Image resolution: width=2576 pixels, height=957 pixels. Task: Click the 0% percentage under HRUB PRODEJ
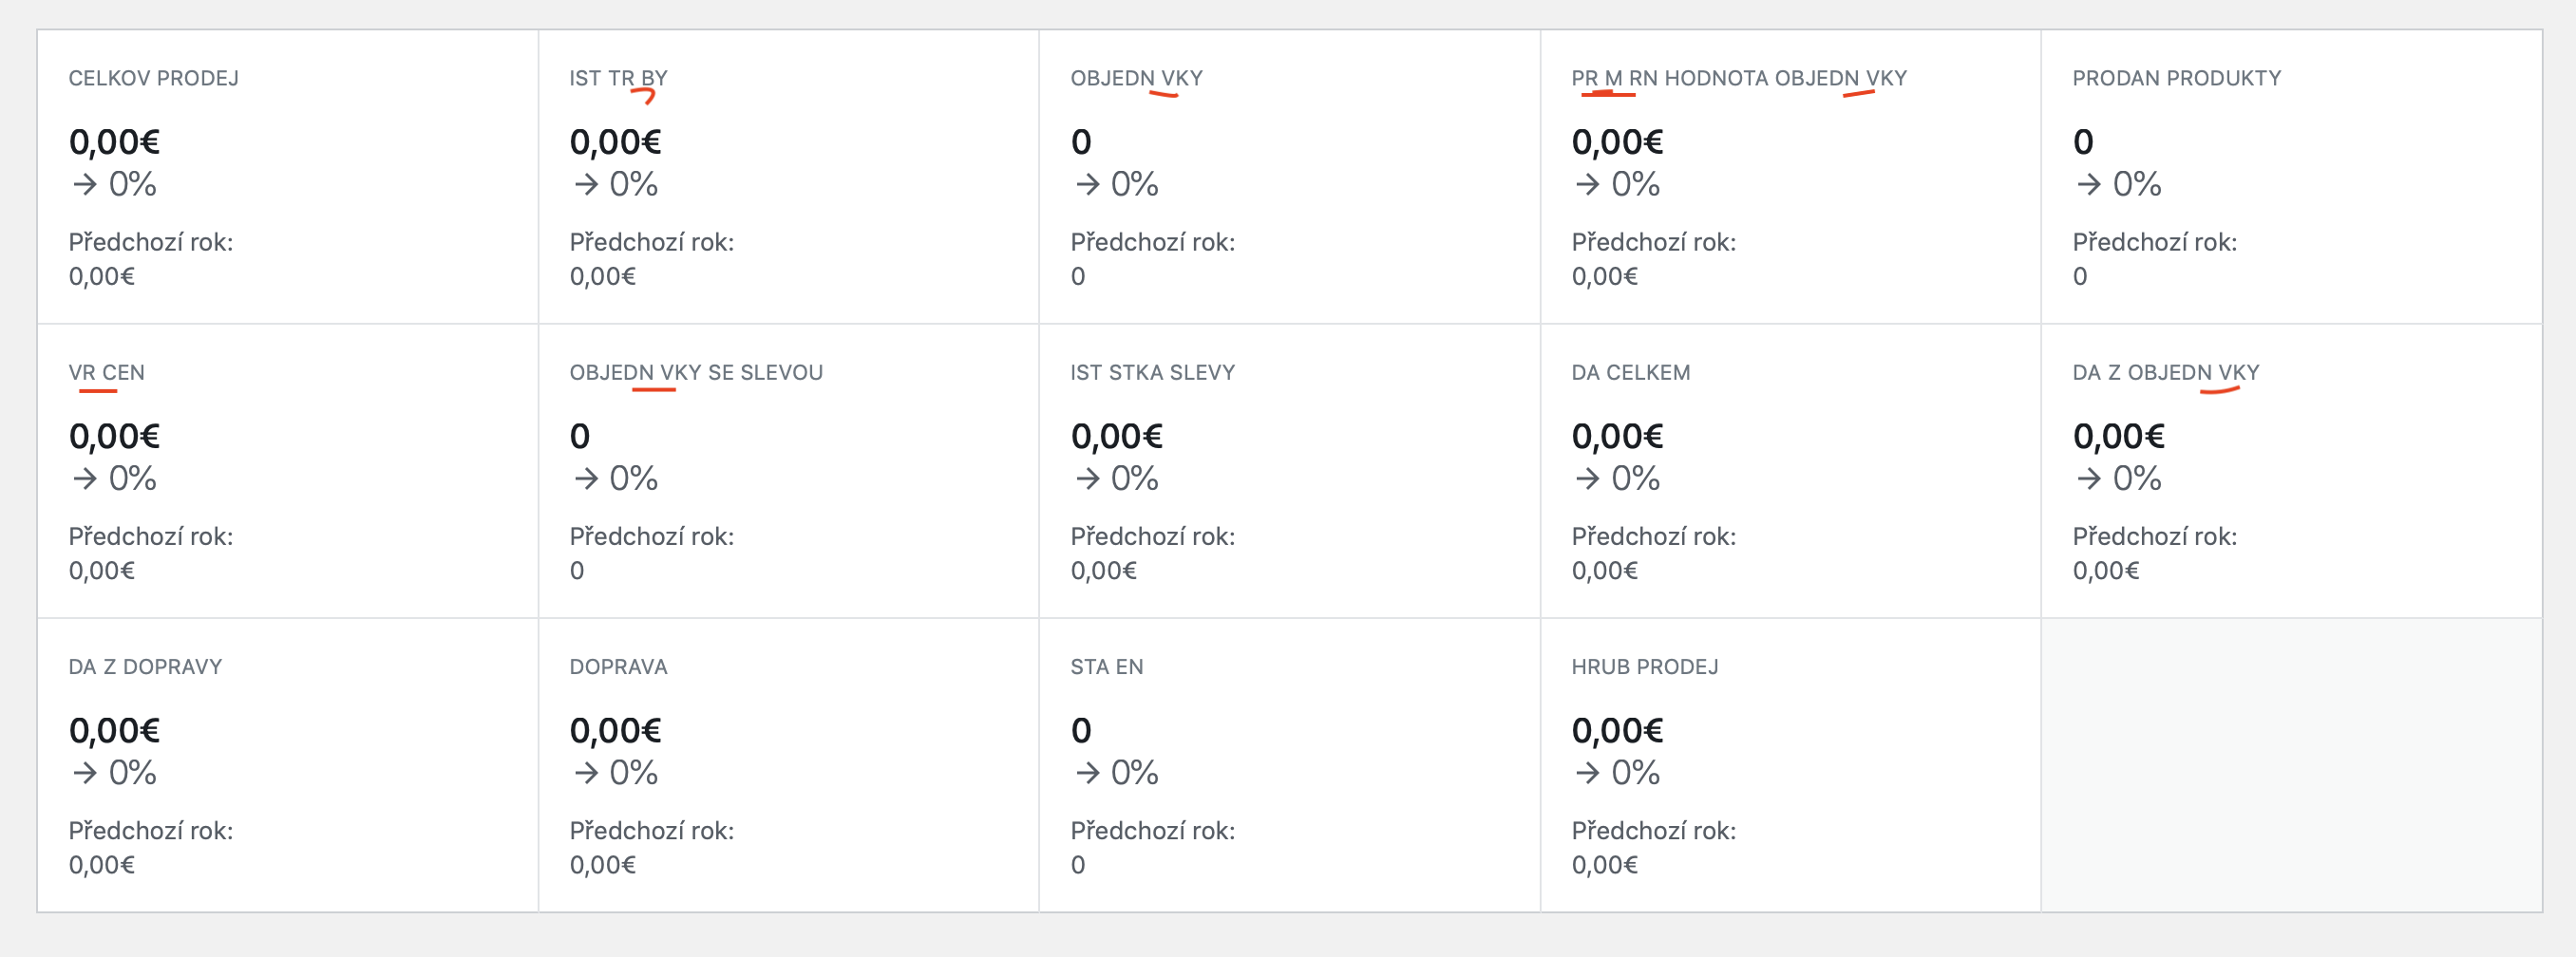coord(1634,772)
